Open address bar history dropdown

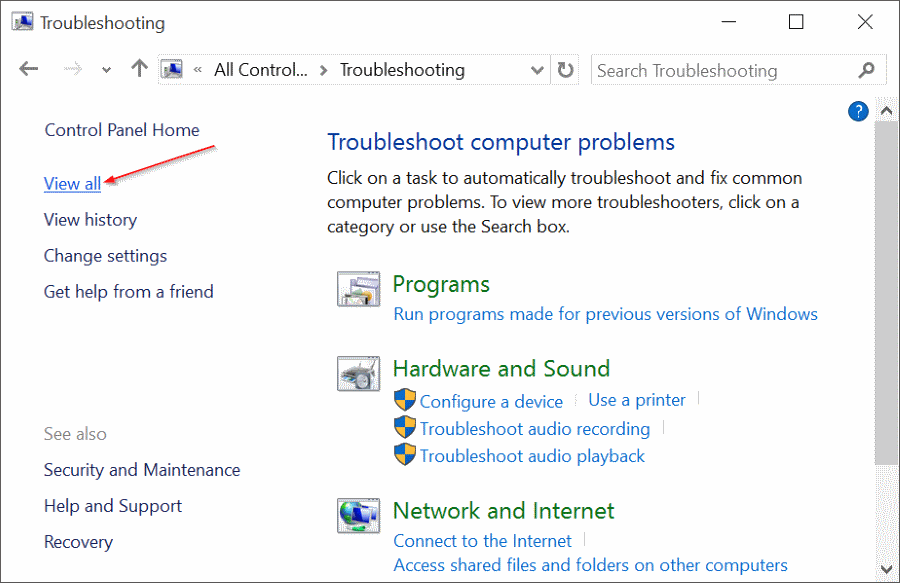537,70
